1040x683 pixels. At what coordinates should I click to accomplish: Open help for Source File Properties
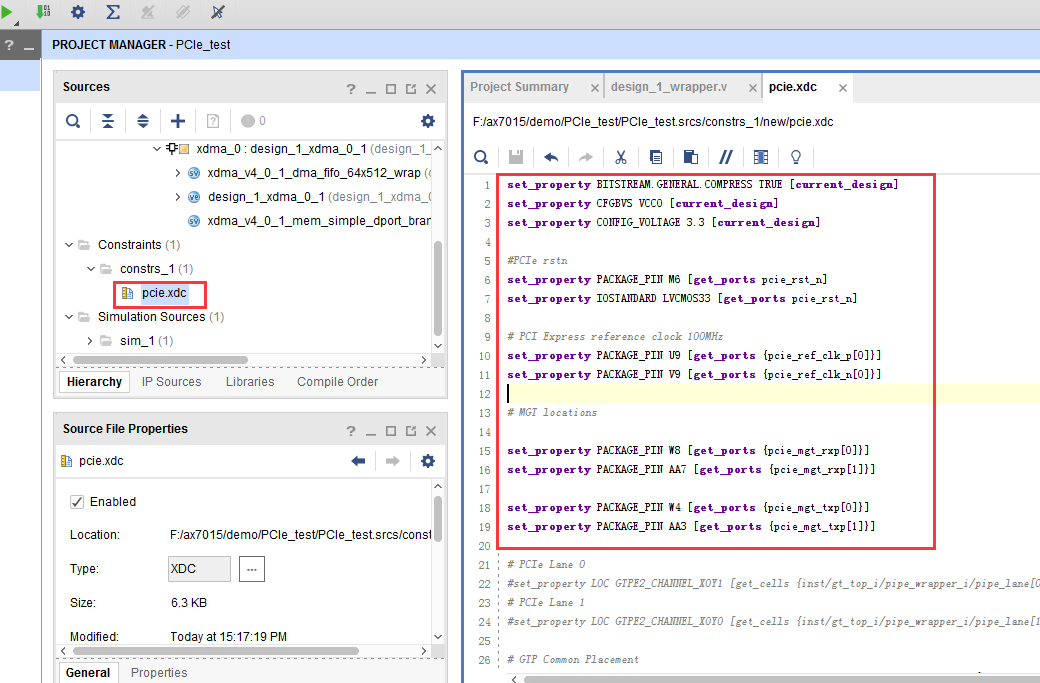[351, 431]
